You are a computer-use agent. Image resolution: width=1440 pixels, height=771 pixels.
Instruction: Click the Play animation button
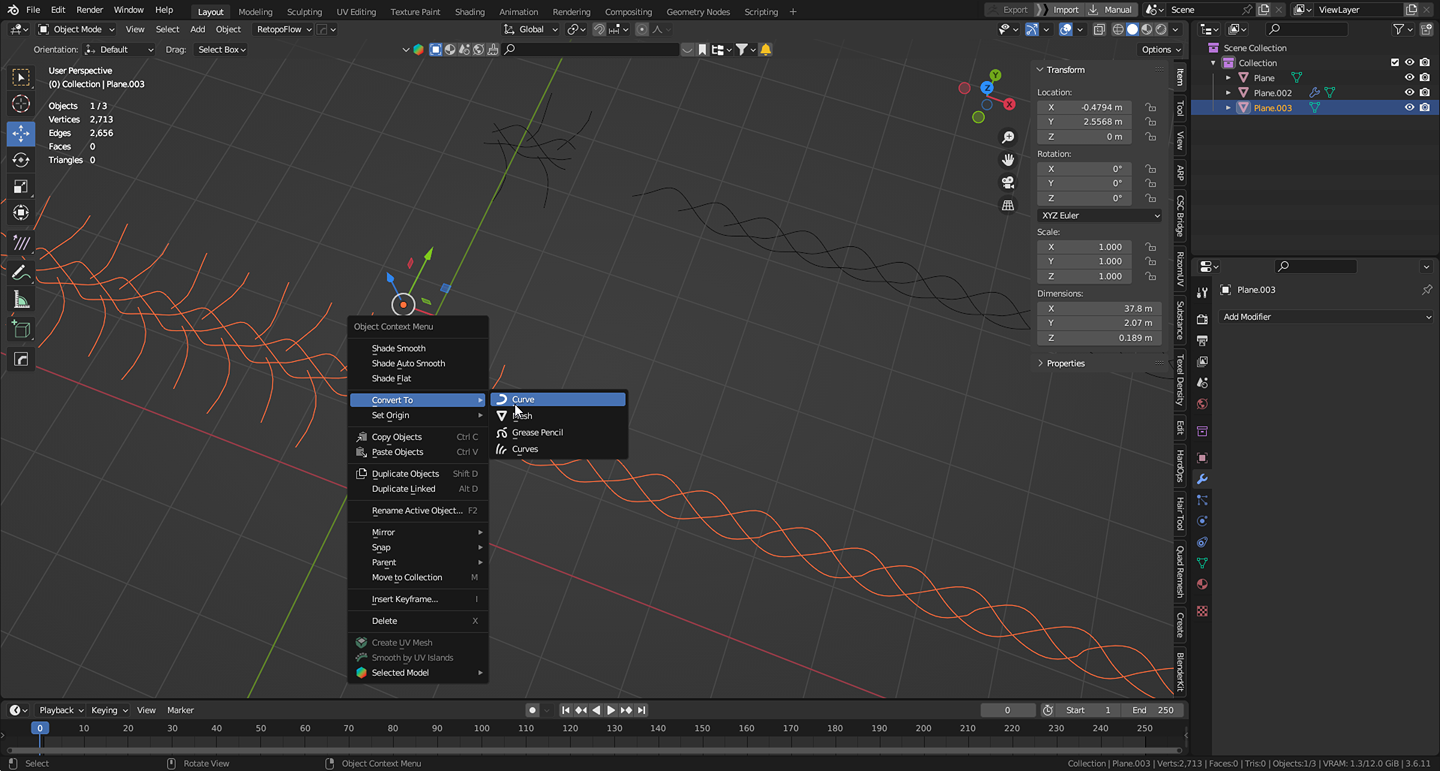[x=611, y=710]
